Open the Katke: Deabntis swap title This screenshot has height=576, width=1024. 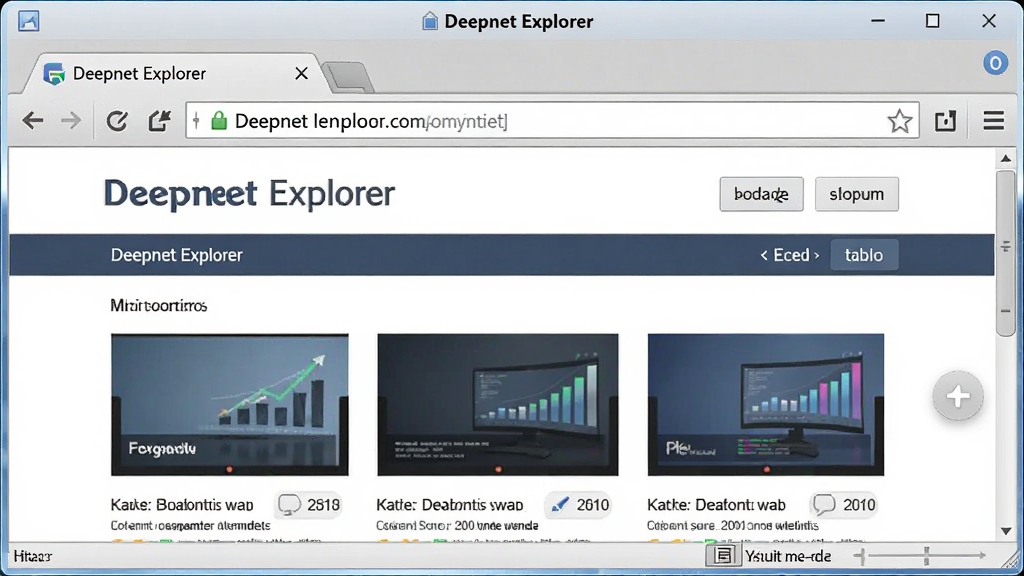449,505
